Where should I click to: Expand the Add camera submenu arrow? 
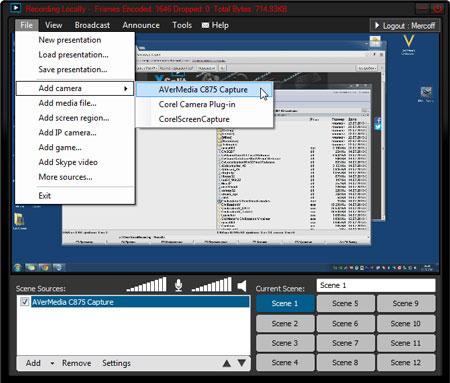[126, 88]
